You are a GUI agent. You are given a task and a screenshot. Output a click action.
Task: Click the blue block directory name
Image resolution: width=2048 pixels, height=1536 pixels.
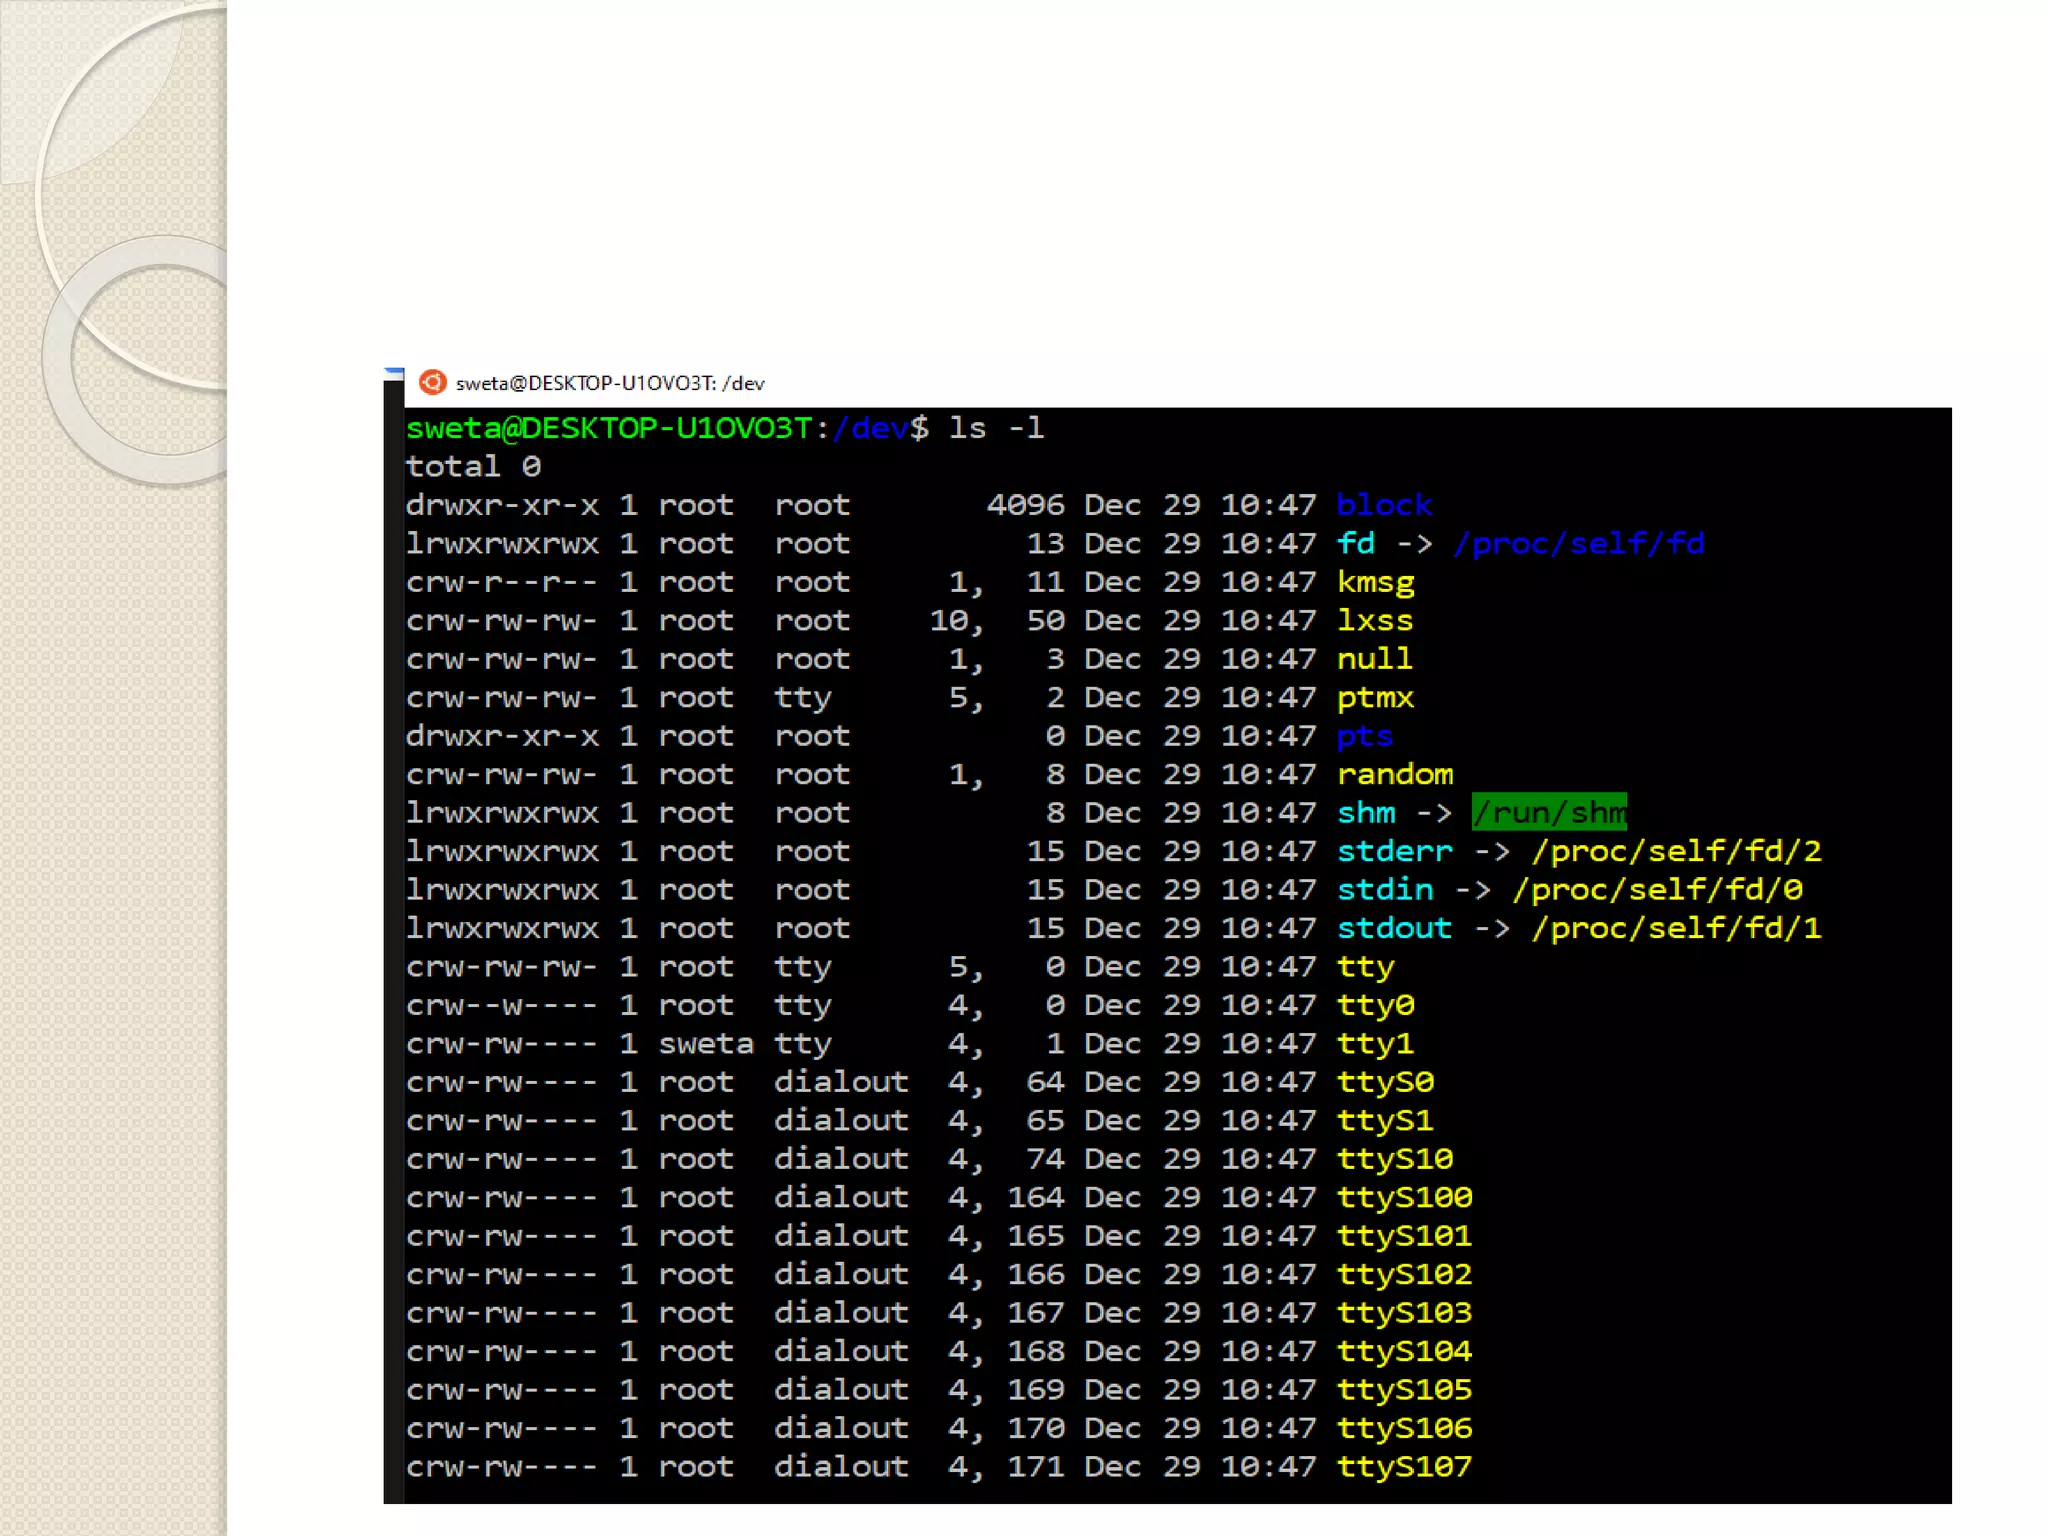1384,505
